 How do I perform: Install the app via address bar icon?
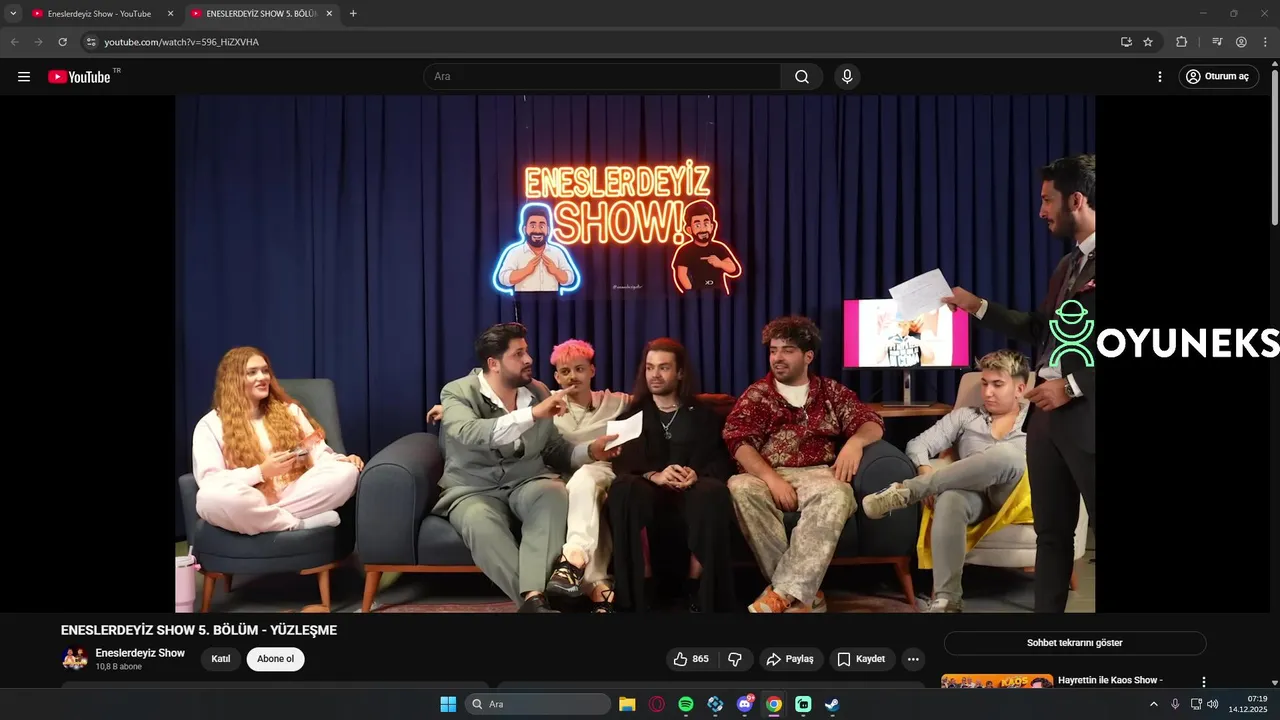(x=1126, y=42)
